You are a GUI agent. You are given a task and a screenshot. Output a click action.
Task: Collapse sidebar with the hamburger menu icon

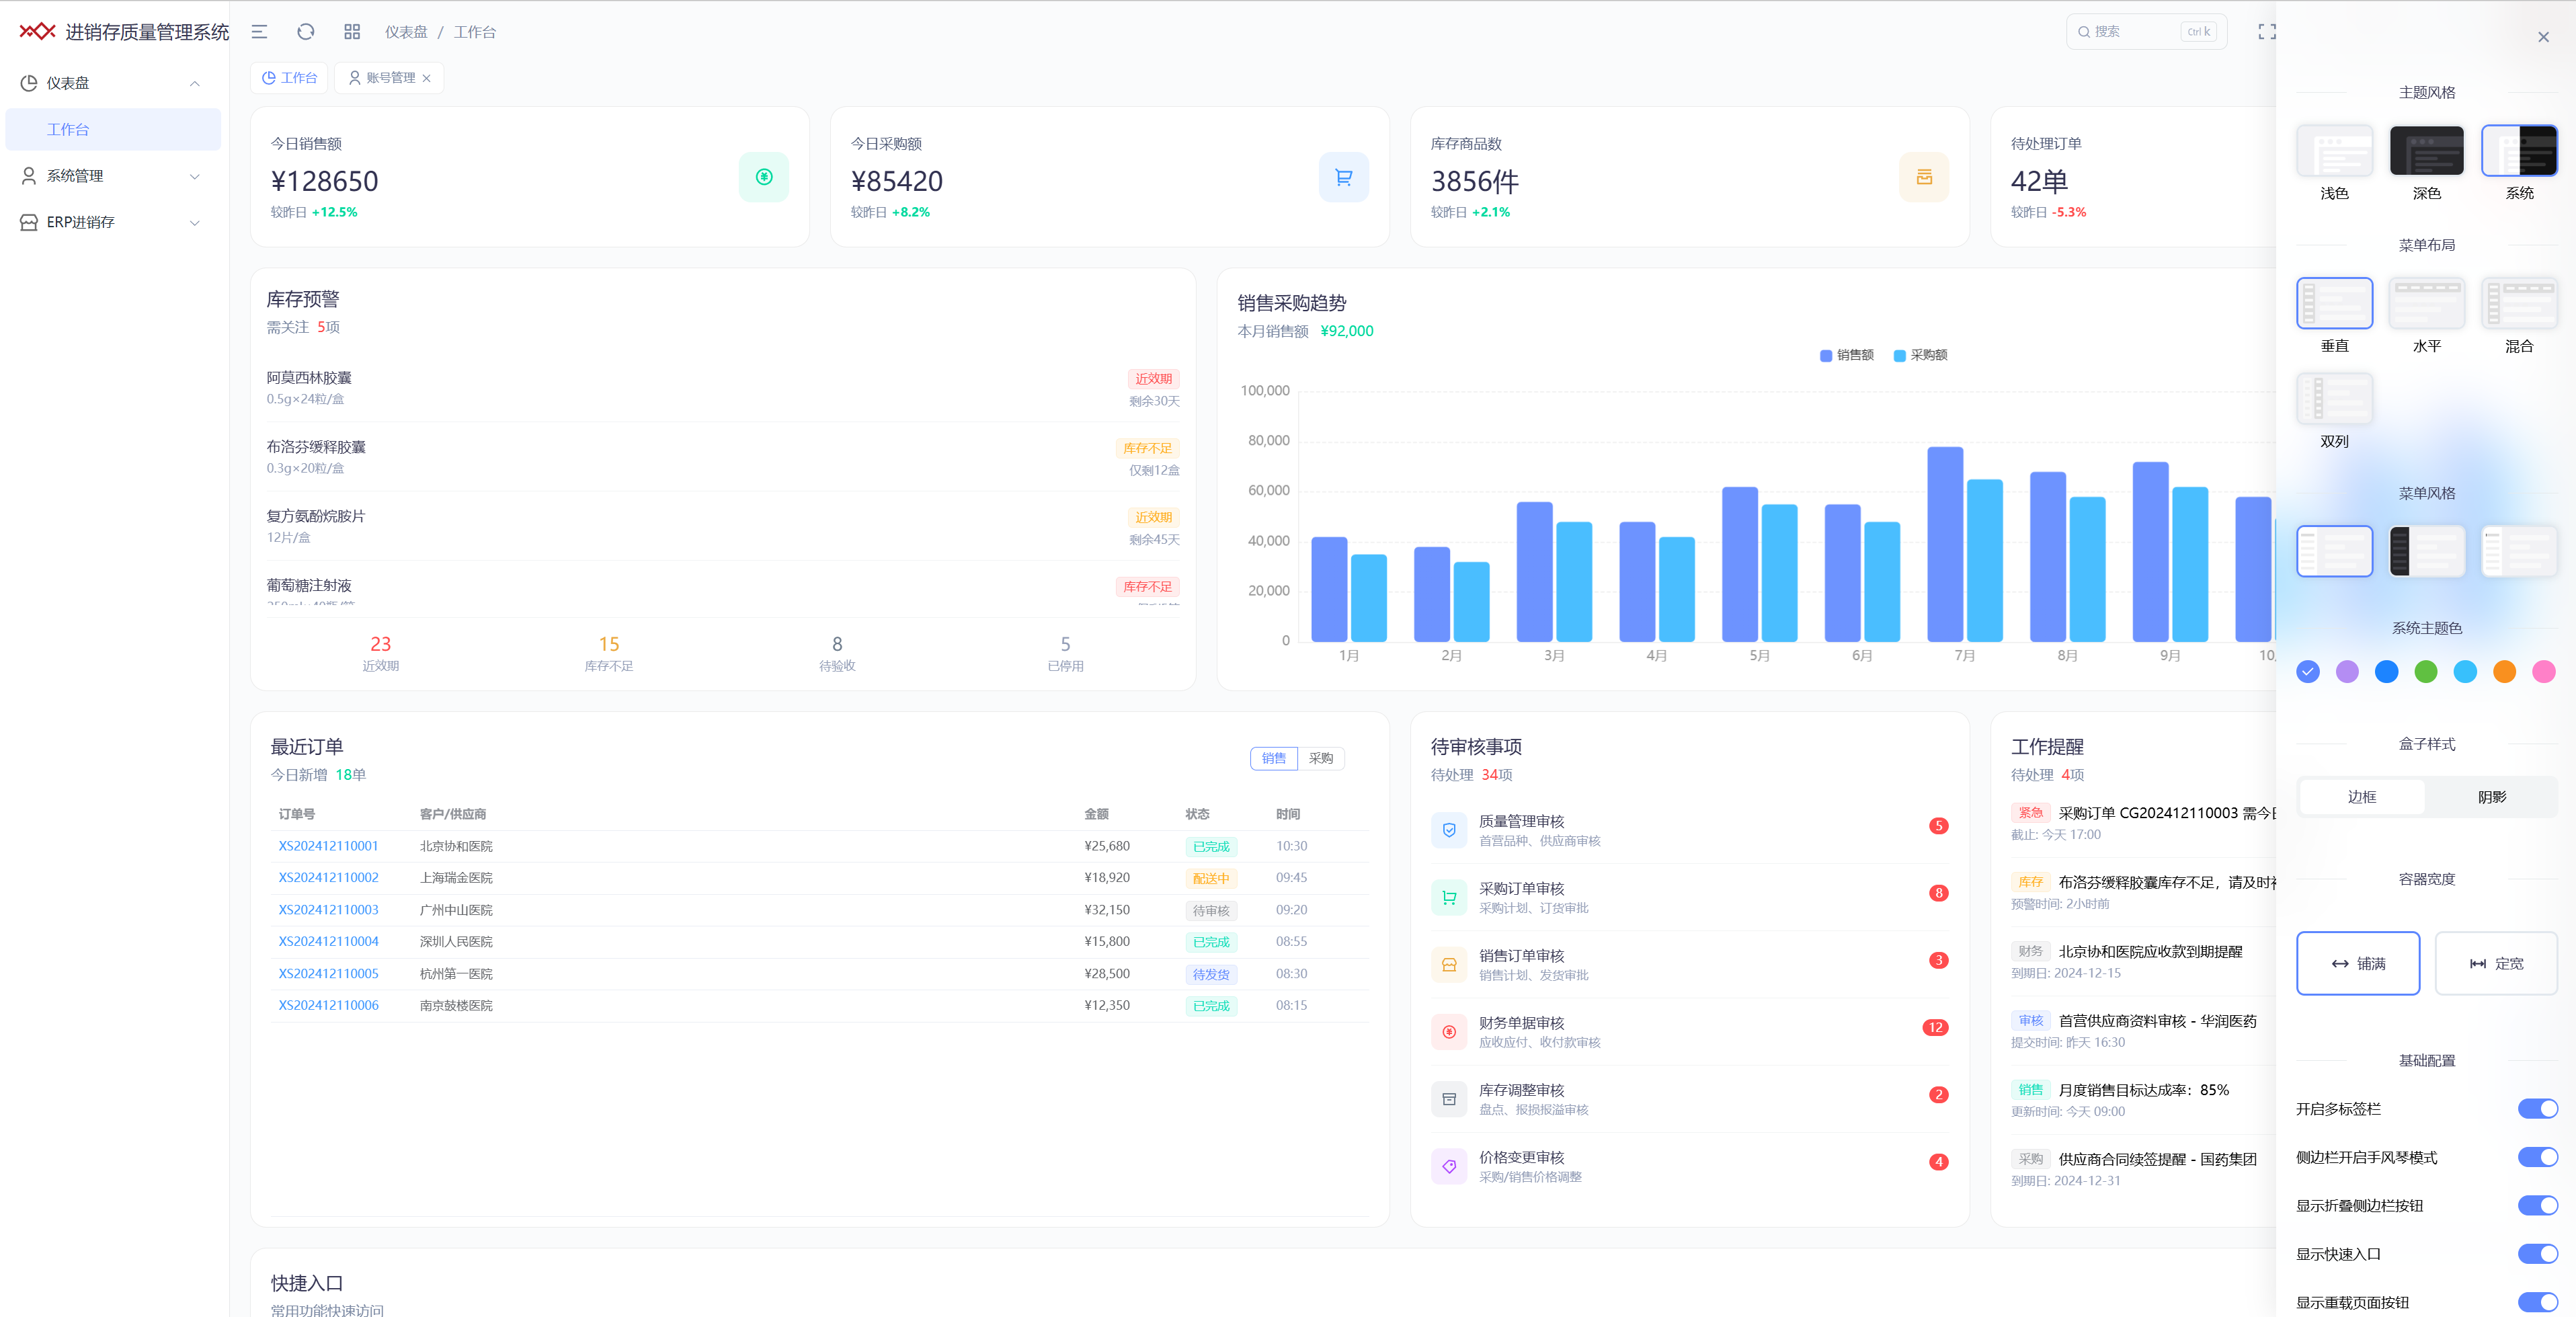point(259,32)
